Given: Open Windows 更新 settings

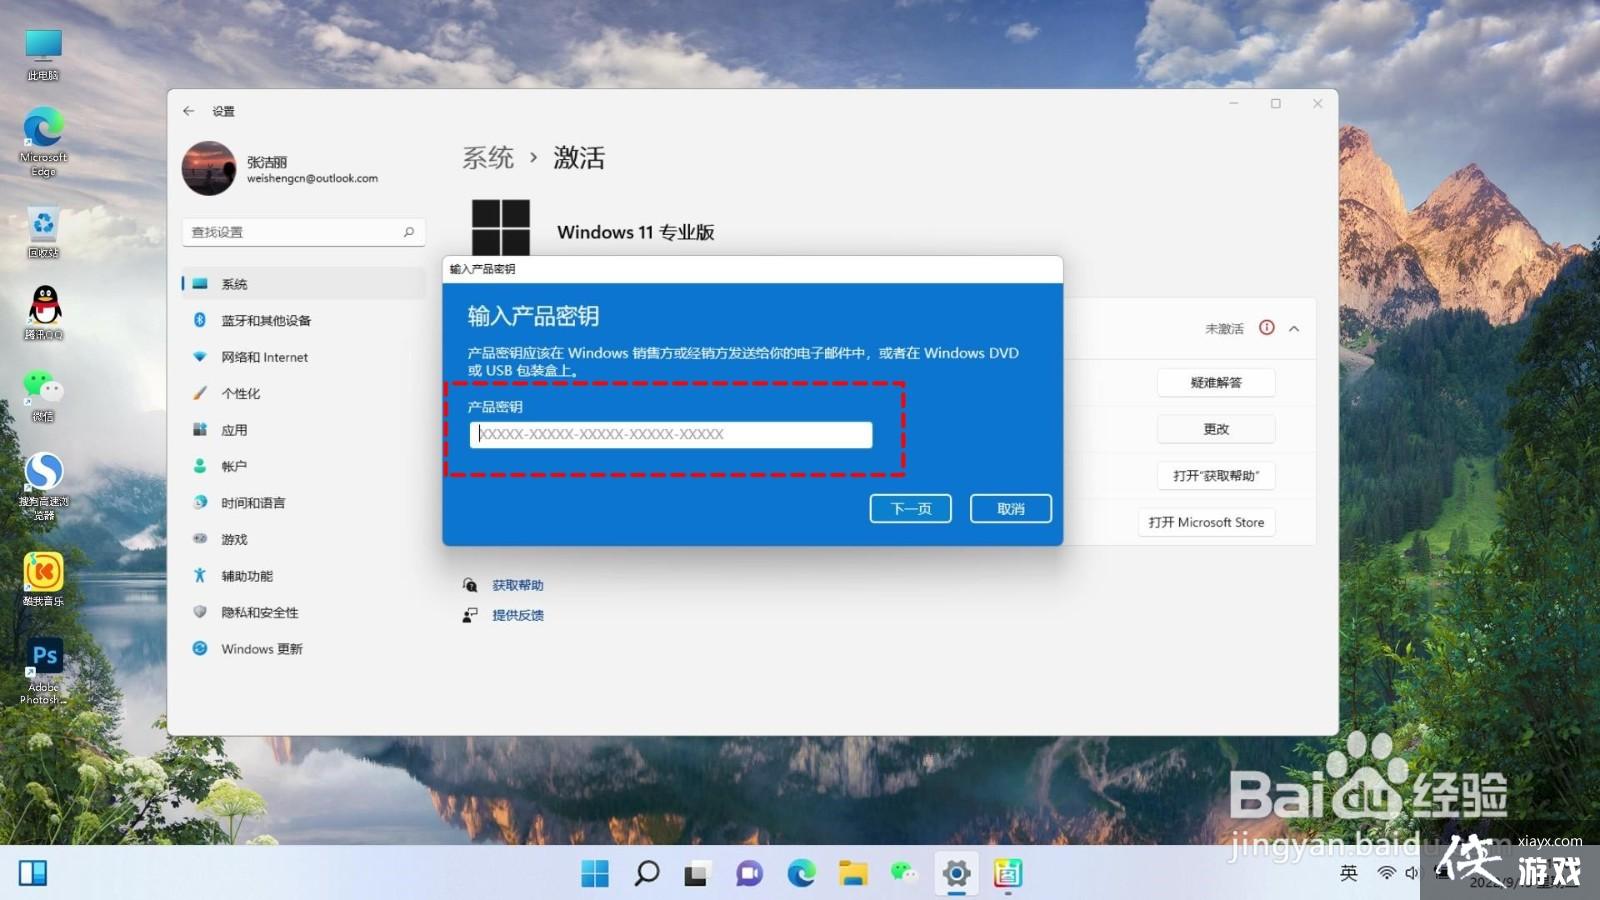Looking at the screenshot, I should pos(303,649).
